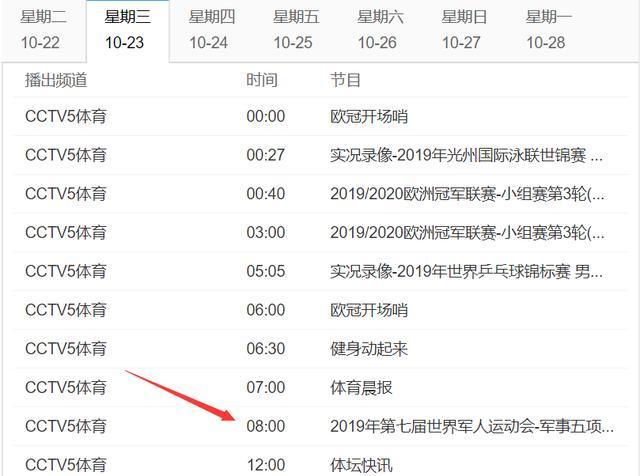Click CCTV5体育 in the 03:00 row
The width and height of the screenshot is (640, 476).
pos(66,233)
